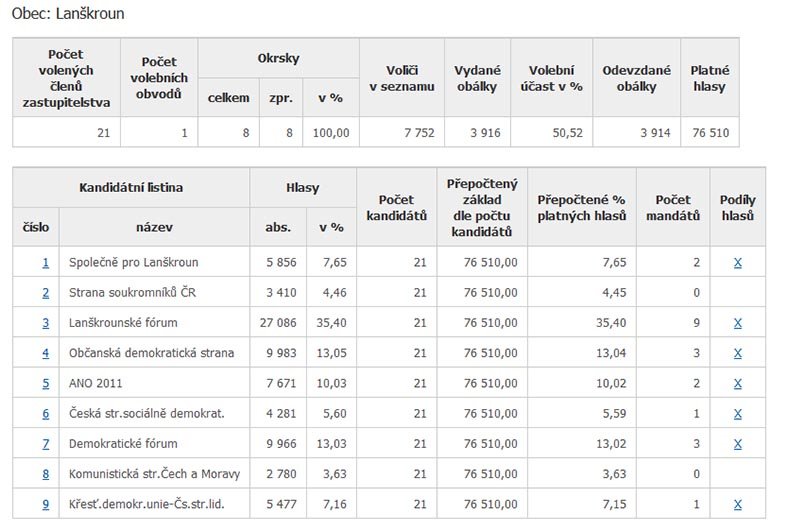The height and width of the screenshot is (531, 787).
Task: Open candidate list number 1 link
Action: 46,262
